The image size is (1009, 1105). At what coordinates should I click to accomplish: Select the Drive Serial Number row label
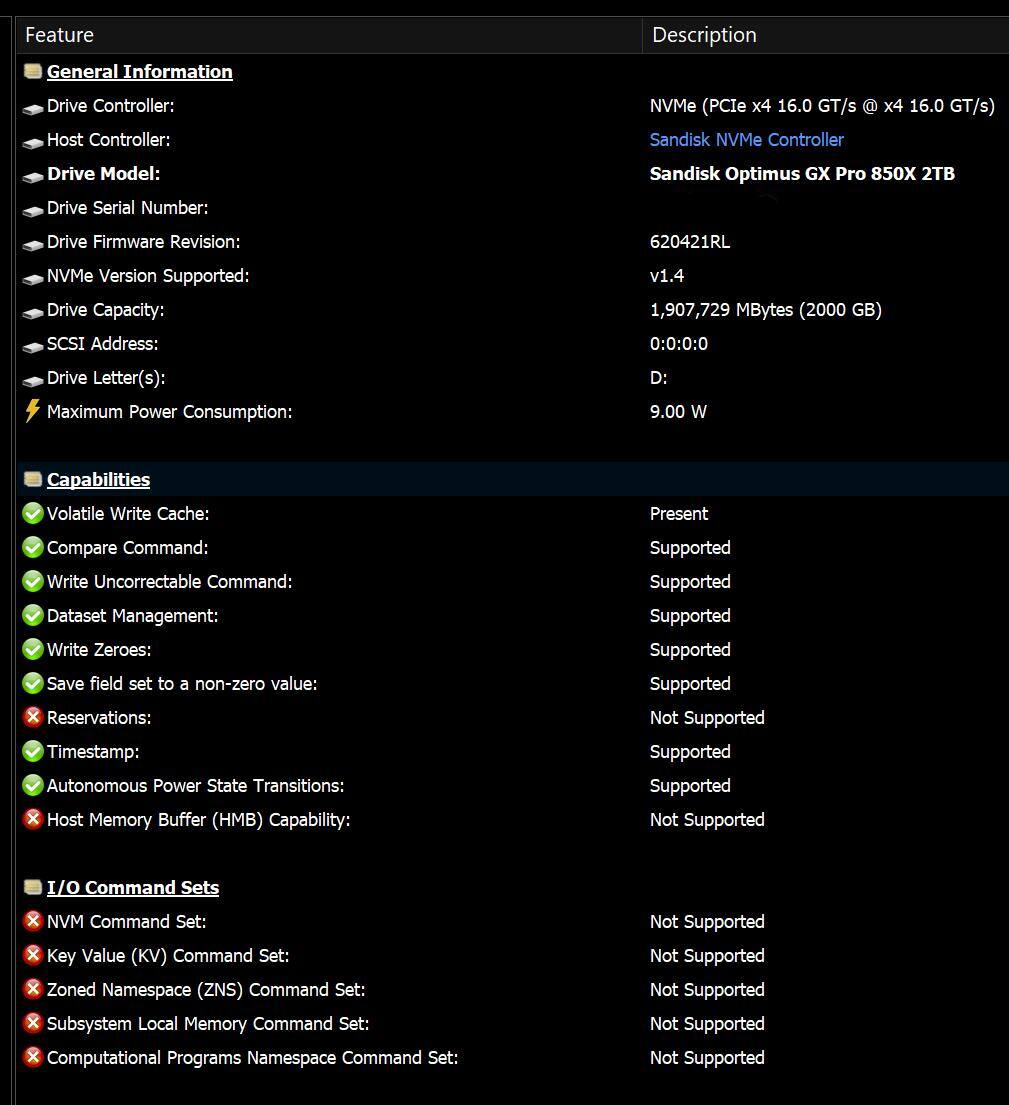tap(128, 207)
